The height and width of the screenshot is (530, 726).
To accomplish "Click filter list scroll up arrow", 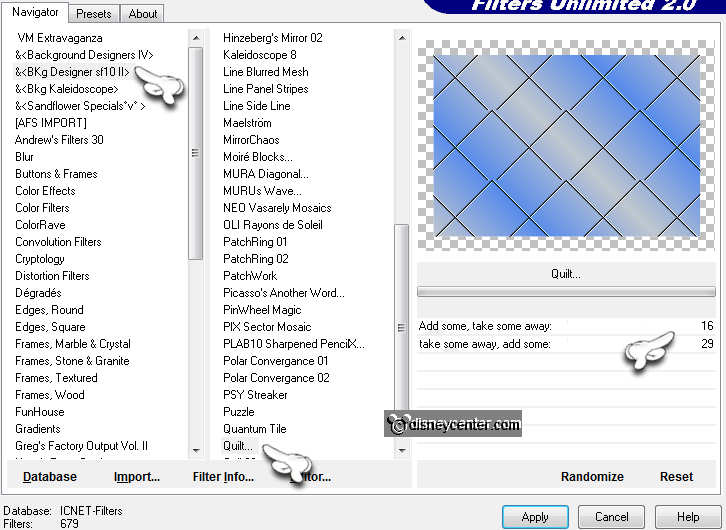I will [402, 38].
